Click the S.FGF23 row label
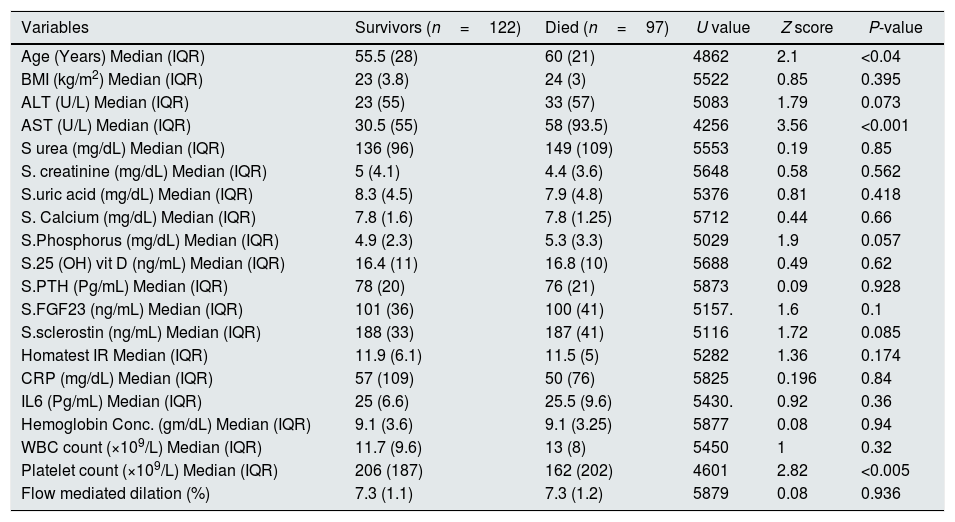The width and height of the screenshot is (955, 522). click(132, 310)
